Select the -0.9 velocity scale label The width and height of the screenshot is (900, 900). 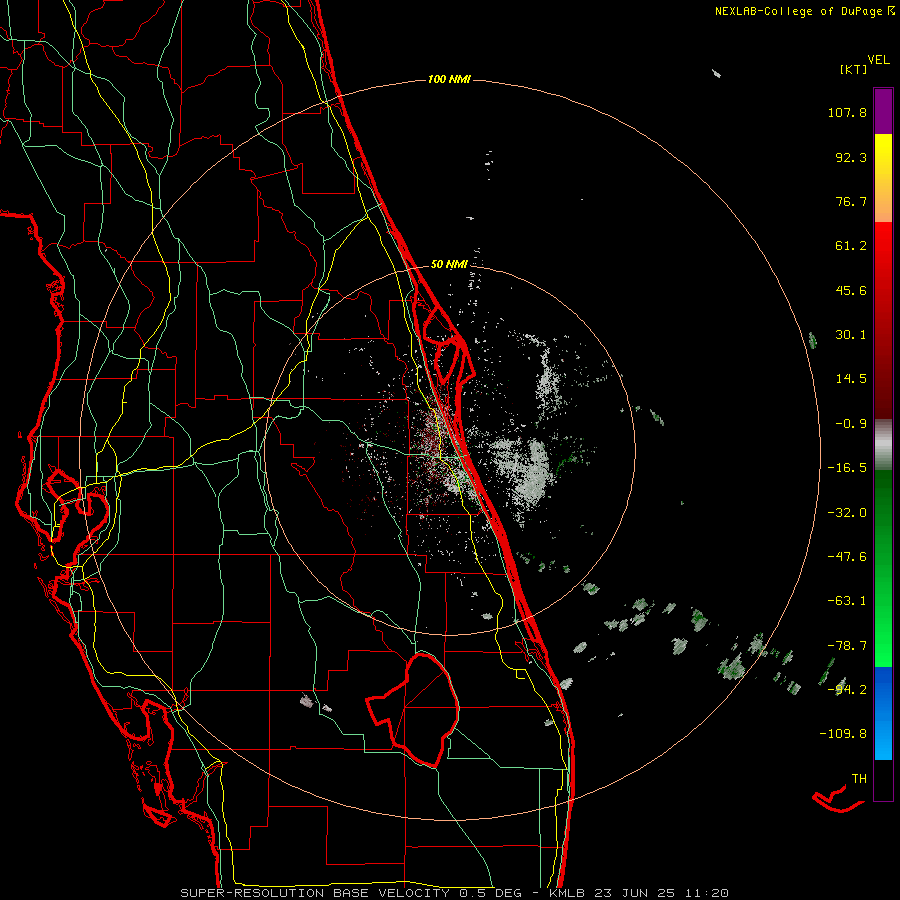pyautogui.click(x=851, y=424)
